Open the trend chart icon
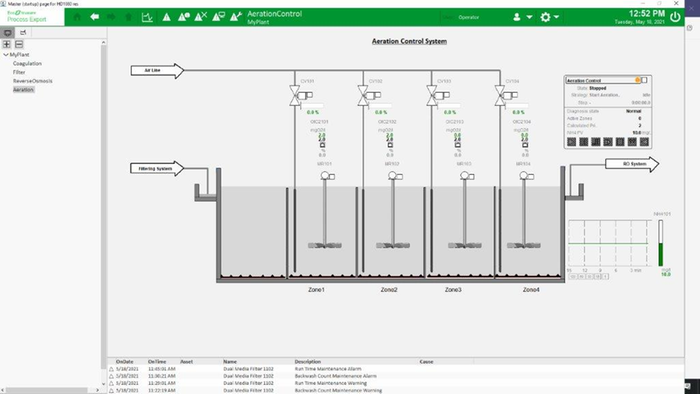The image size is (700, 394). [147, 17]
